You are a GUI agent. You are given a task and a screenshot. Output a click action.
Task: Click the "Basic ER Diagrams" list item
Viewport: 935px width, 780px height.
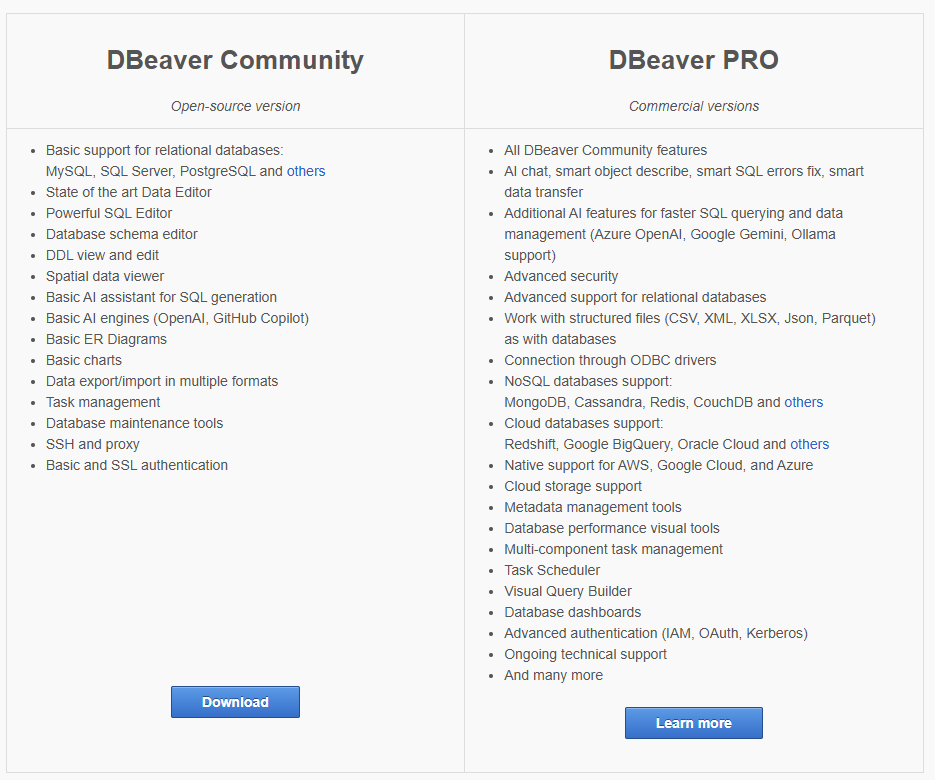pyautogui.click(x=106, y=339)
